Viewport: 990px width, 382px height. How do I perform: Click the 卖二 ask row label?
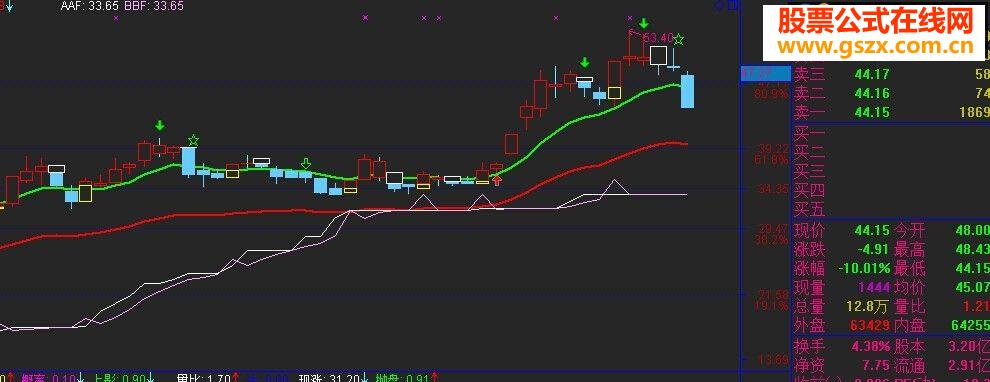click(x=810, y=93)
